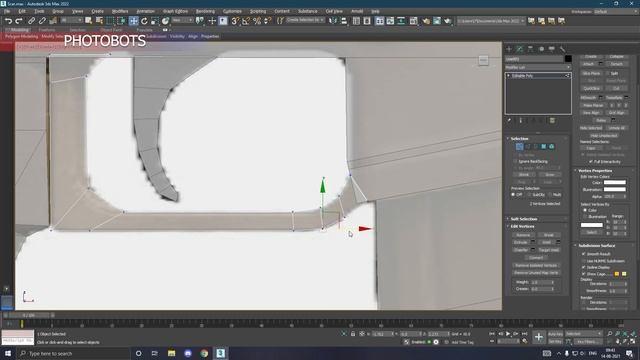The height and width of the screenshot is (360, 640).
Task: Select Vertex sub-object level icon
Action: point(519,147)
